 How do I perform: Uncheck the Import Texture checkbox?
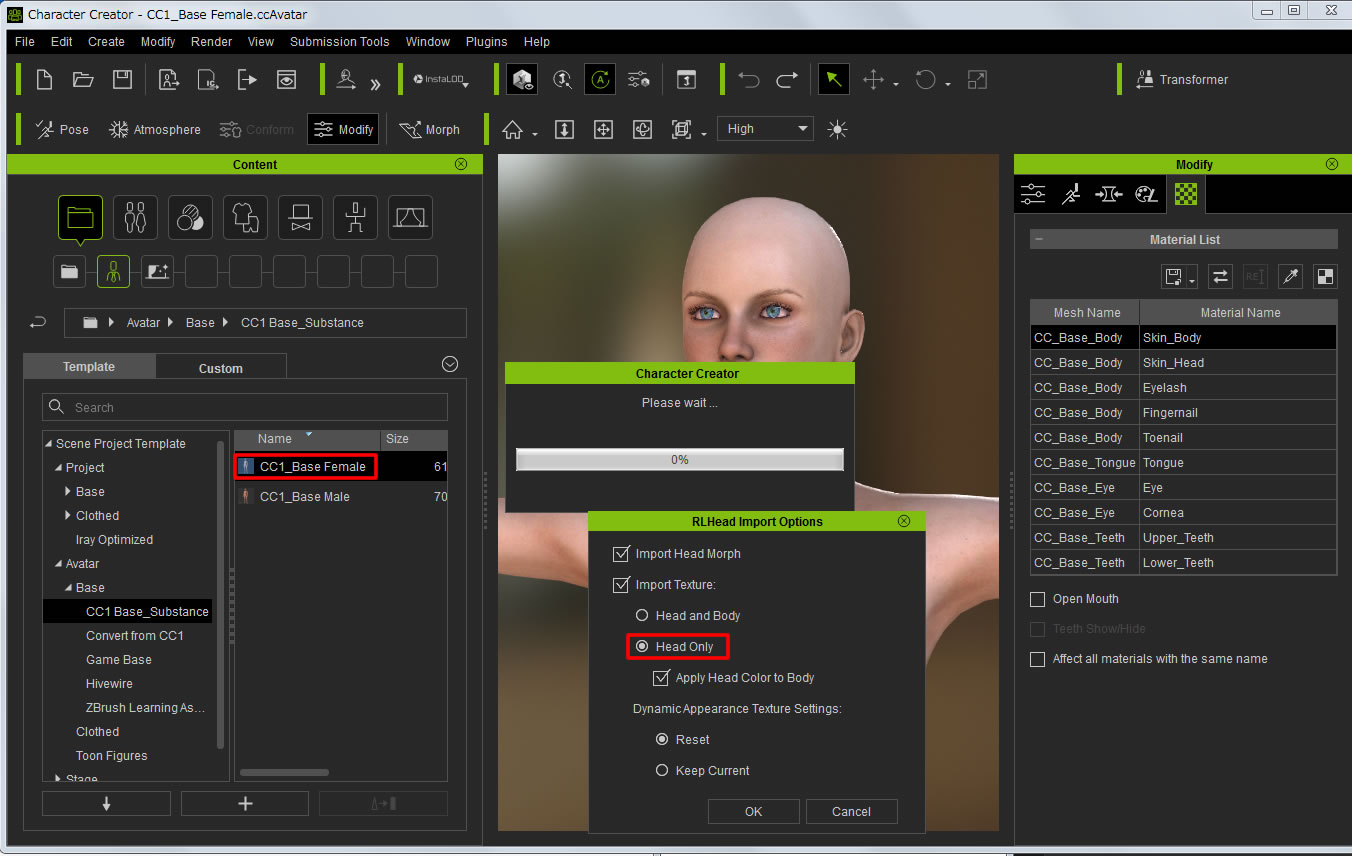tap(621, 584)
